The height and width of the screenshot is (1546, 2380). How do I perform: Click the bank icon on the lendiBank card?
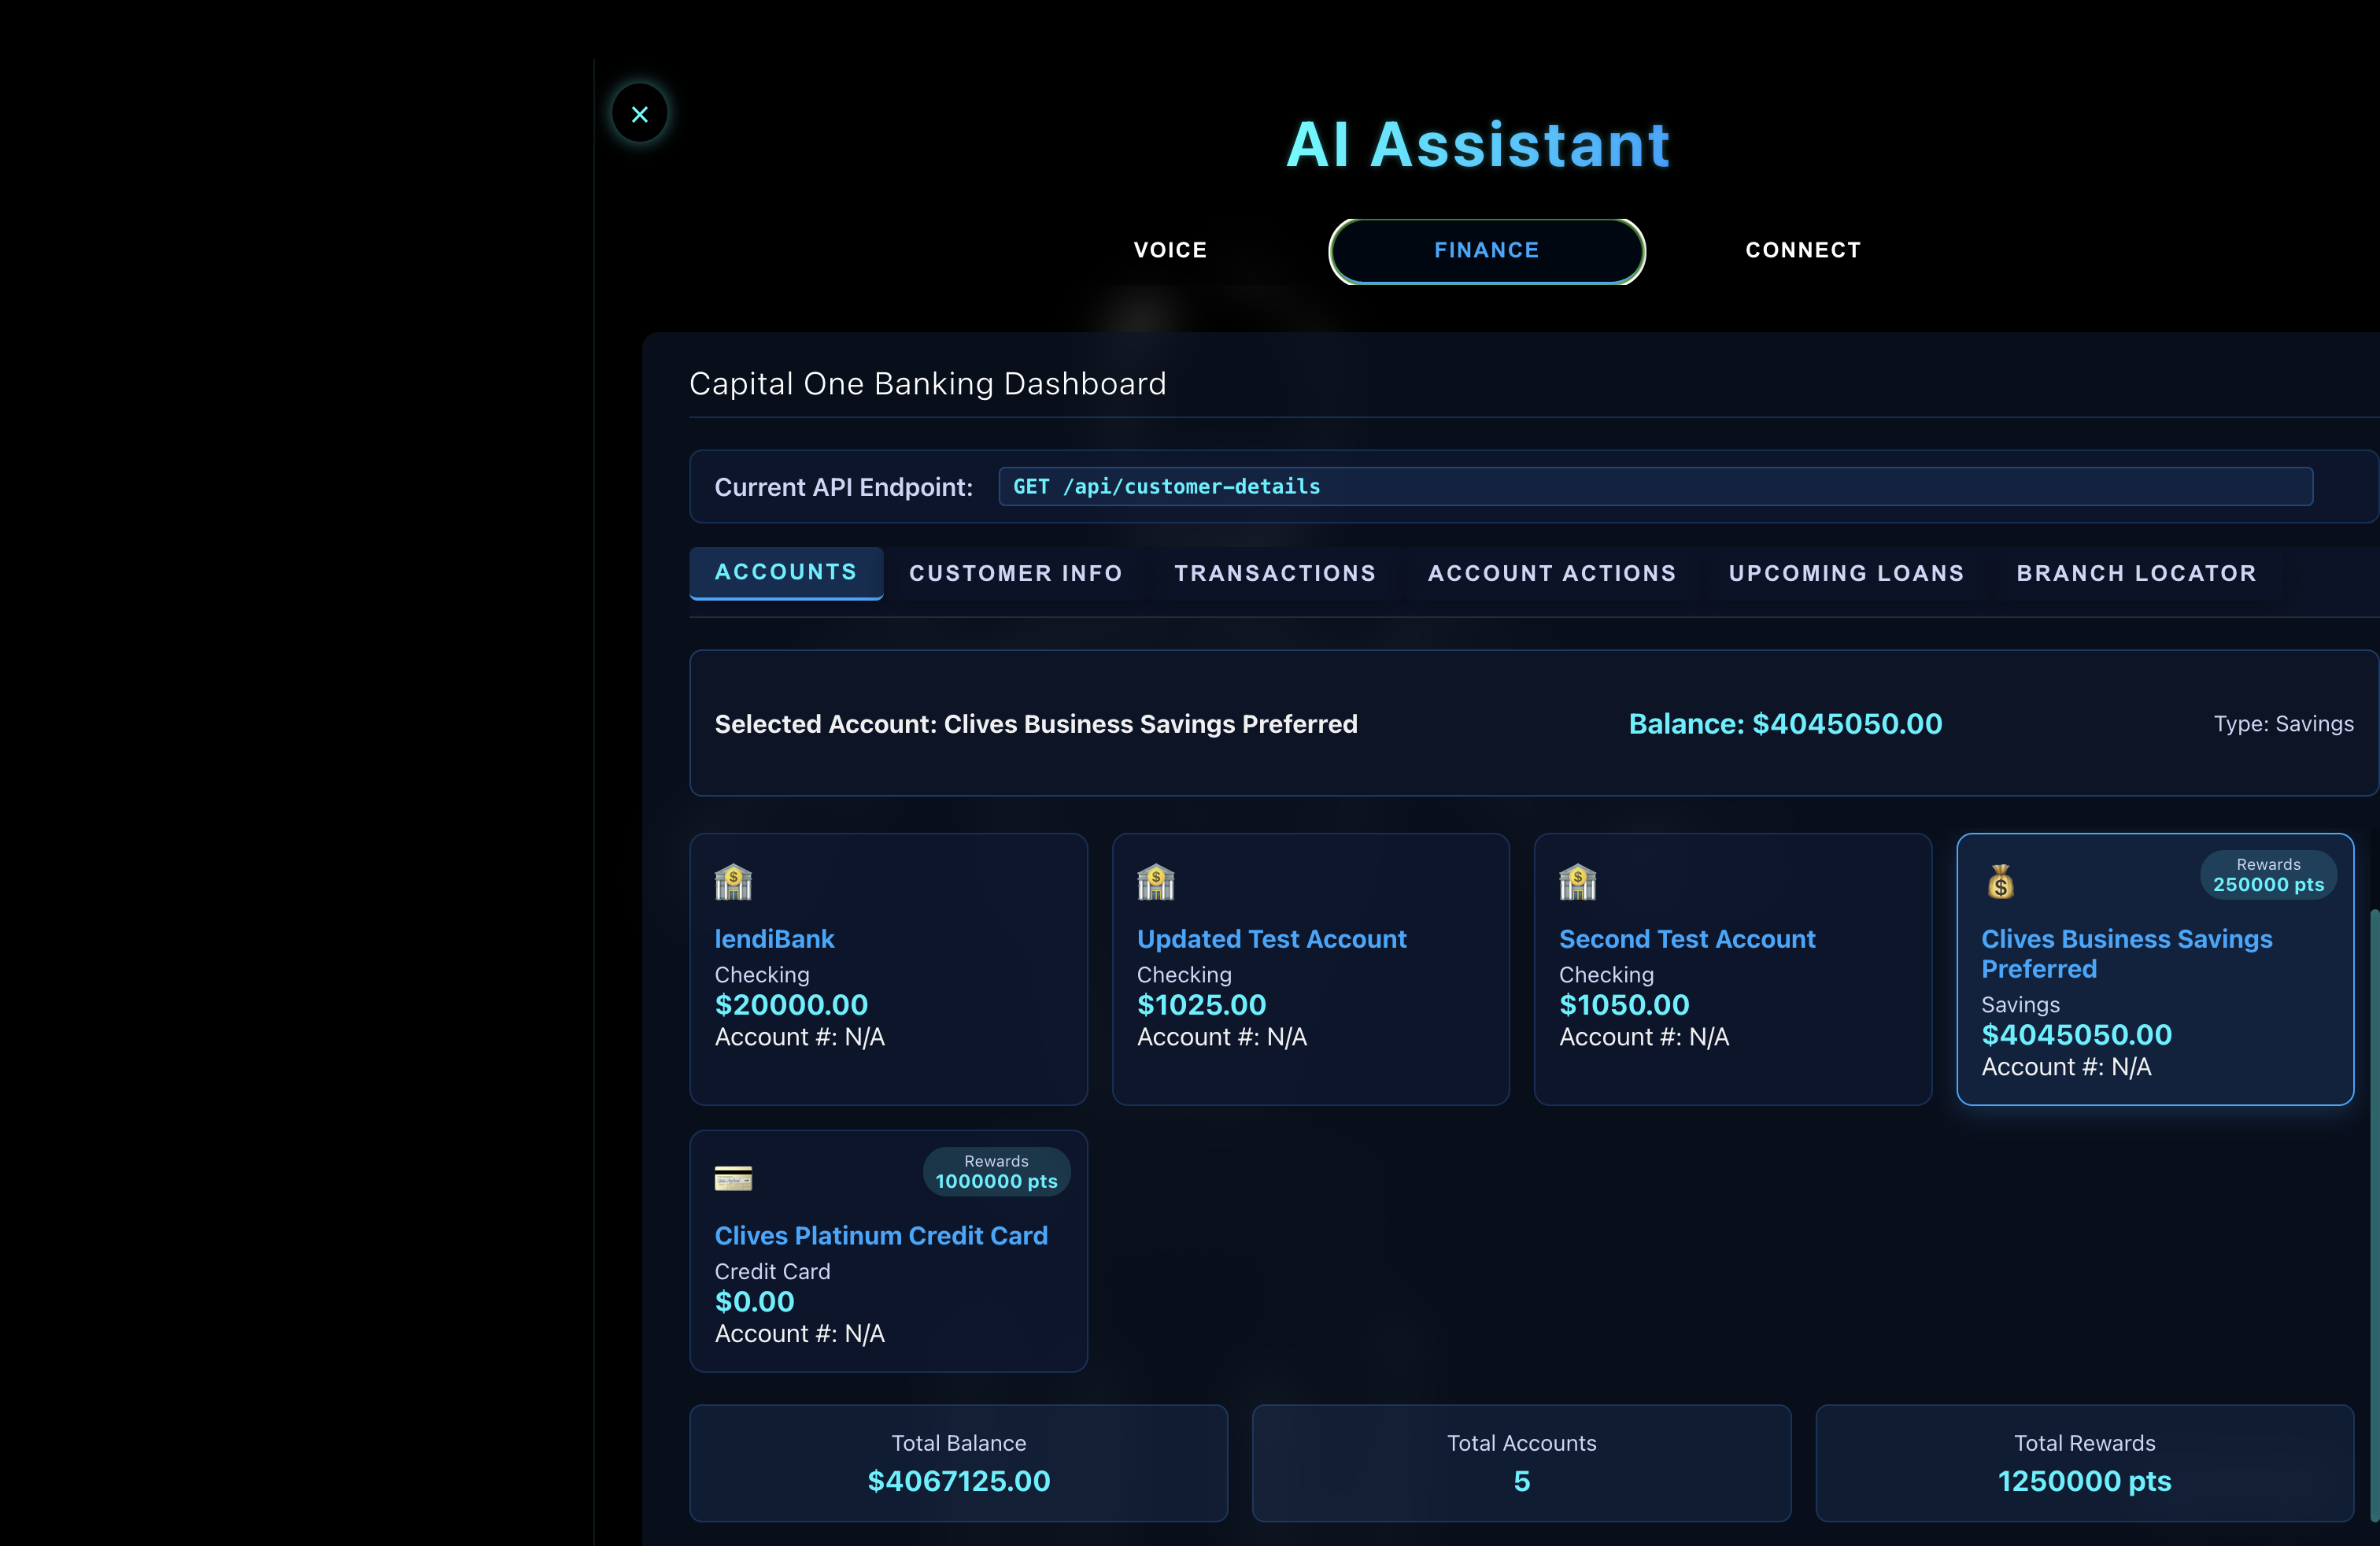pyautogui.click(x=733, y=882)
